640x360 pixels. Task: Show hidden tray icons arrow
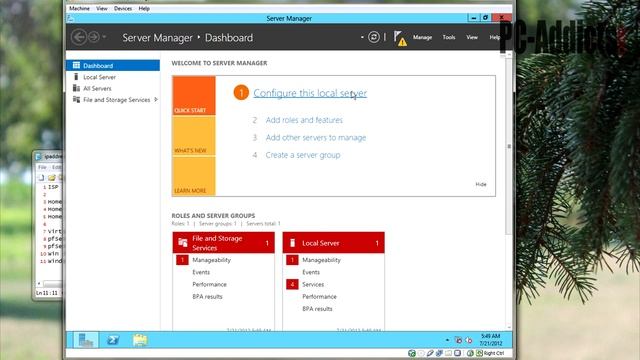[447, 340]
